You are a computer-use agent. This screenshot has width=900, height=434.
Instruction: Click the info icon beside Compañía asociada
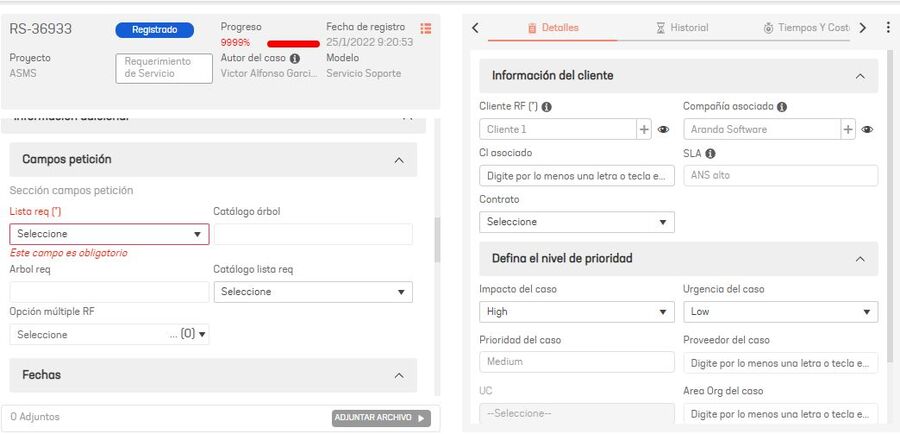782,107
